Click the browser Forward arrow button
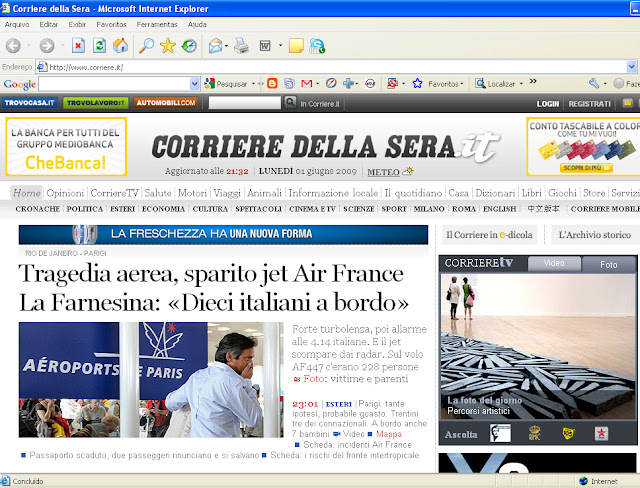 47,46
